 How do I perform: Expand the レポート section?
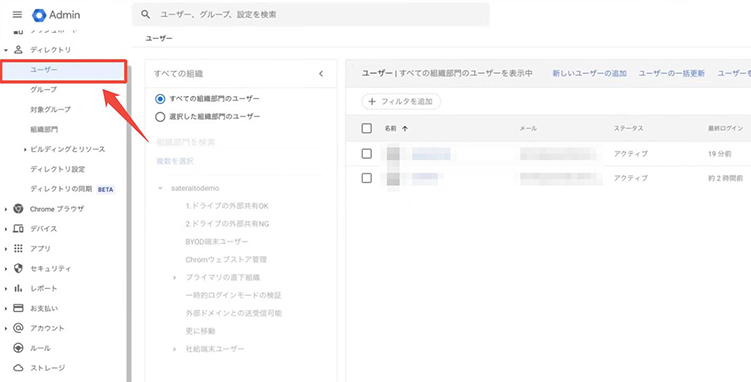tap(6, 289)
